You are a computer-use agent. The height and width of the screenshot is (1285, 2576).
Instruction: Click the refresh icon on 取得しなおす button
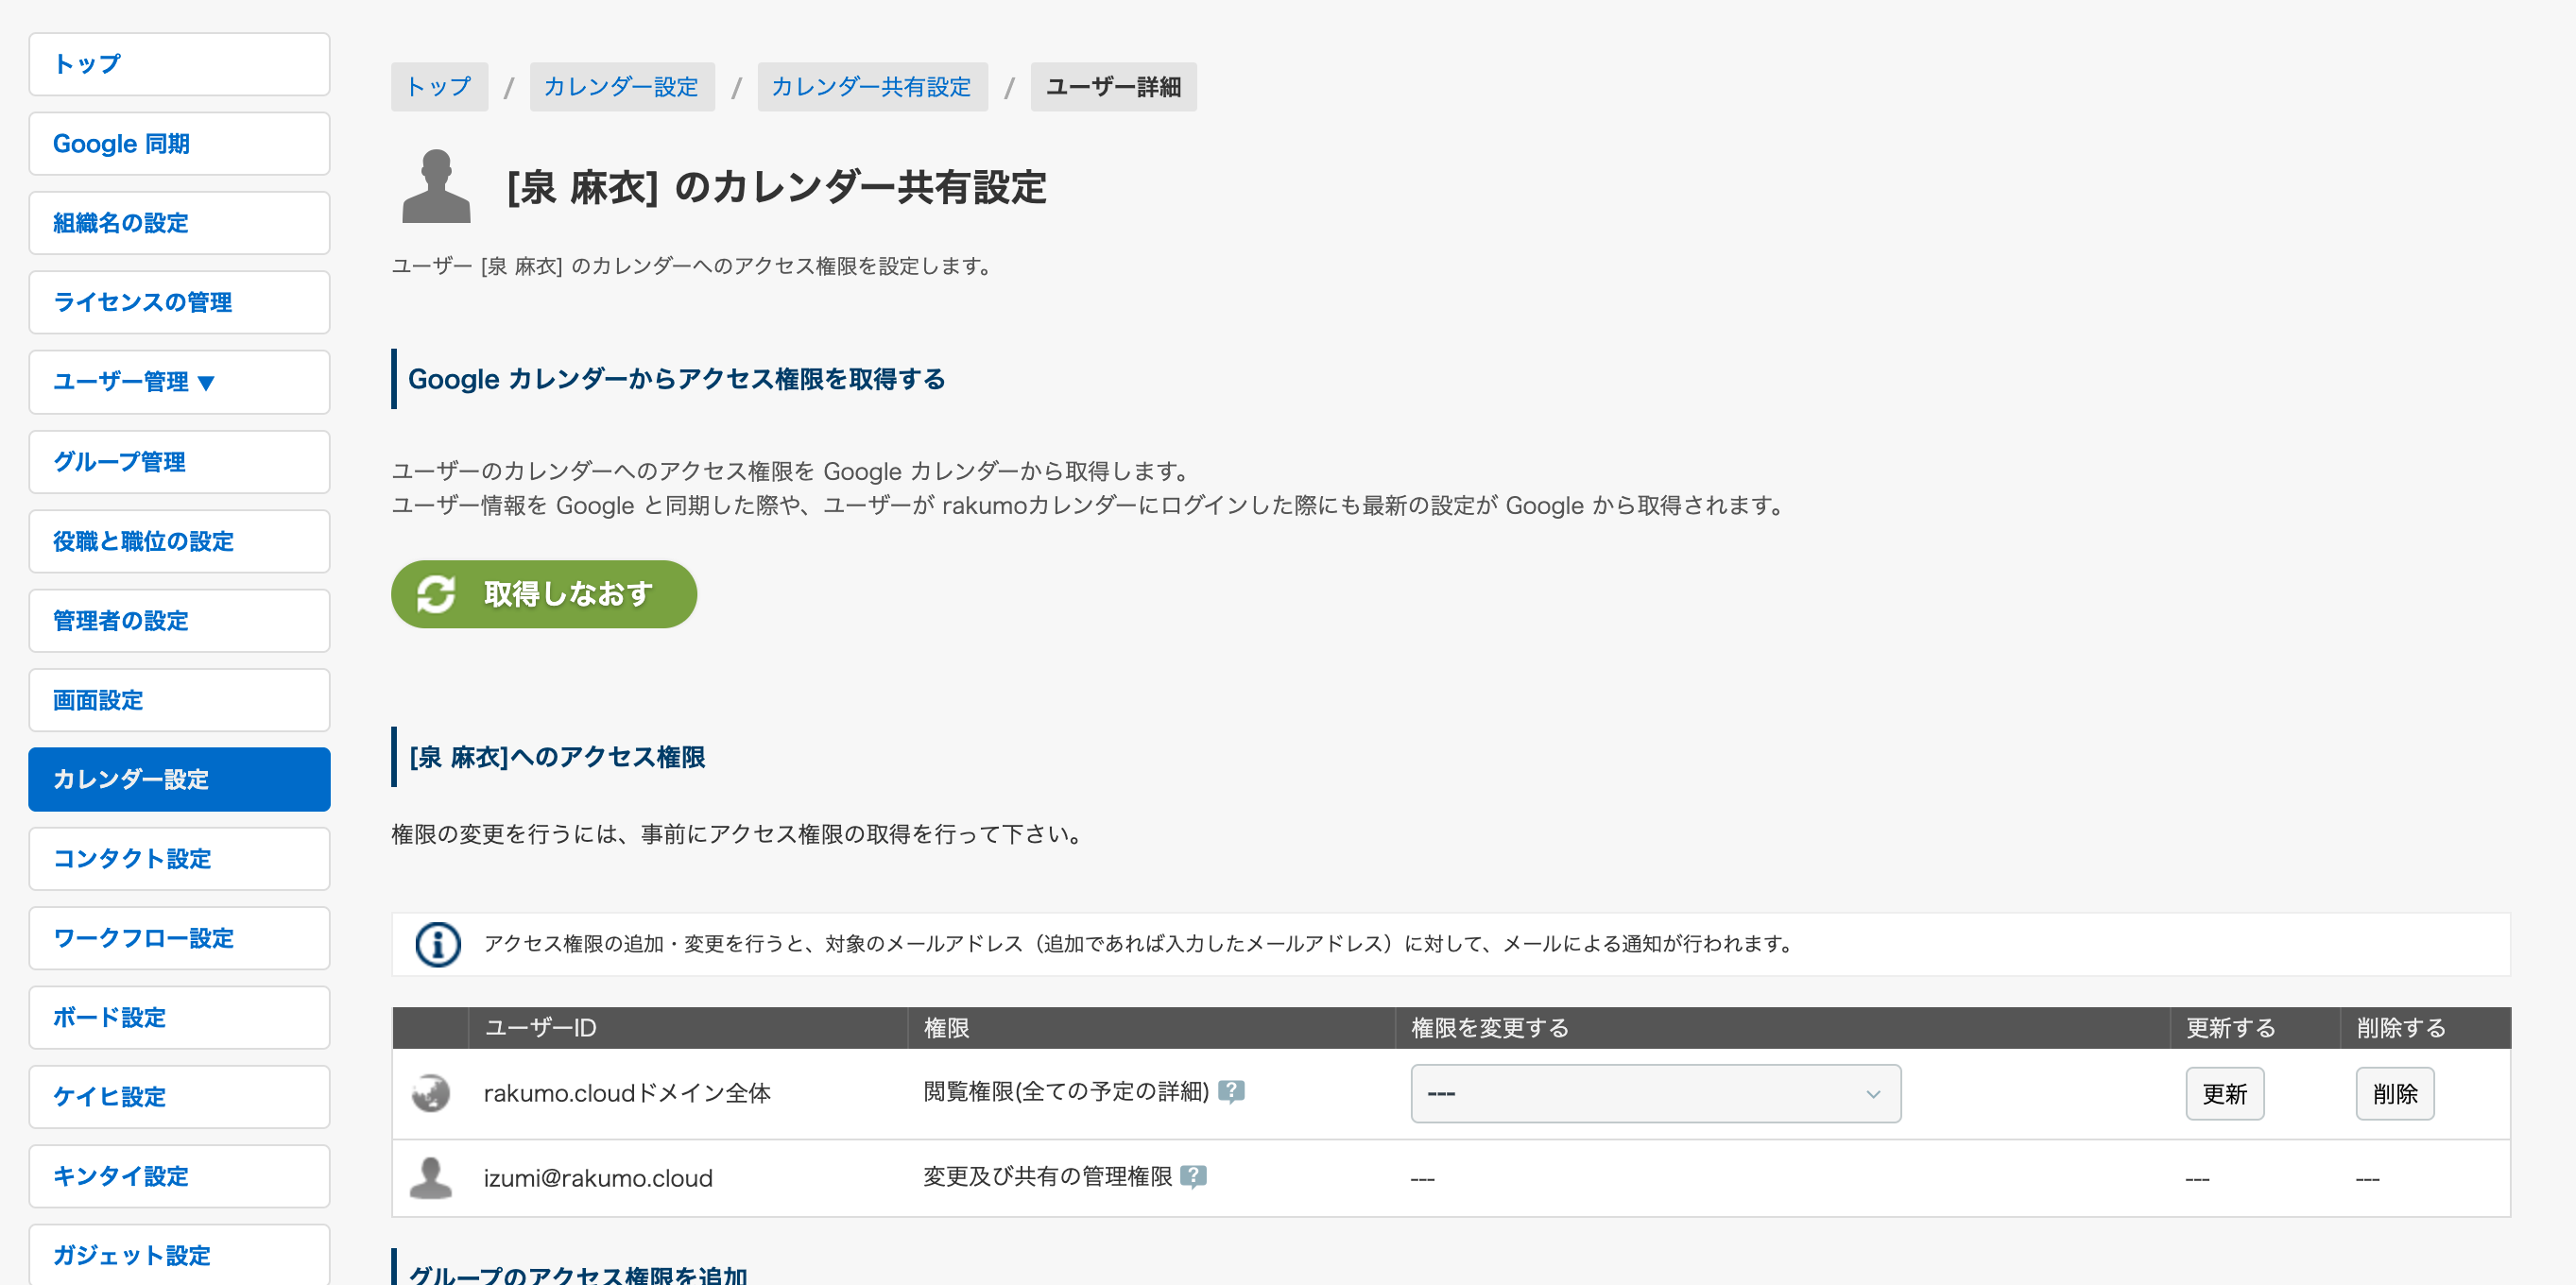point(436,594)
